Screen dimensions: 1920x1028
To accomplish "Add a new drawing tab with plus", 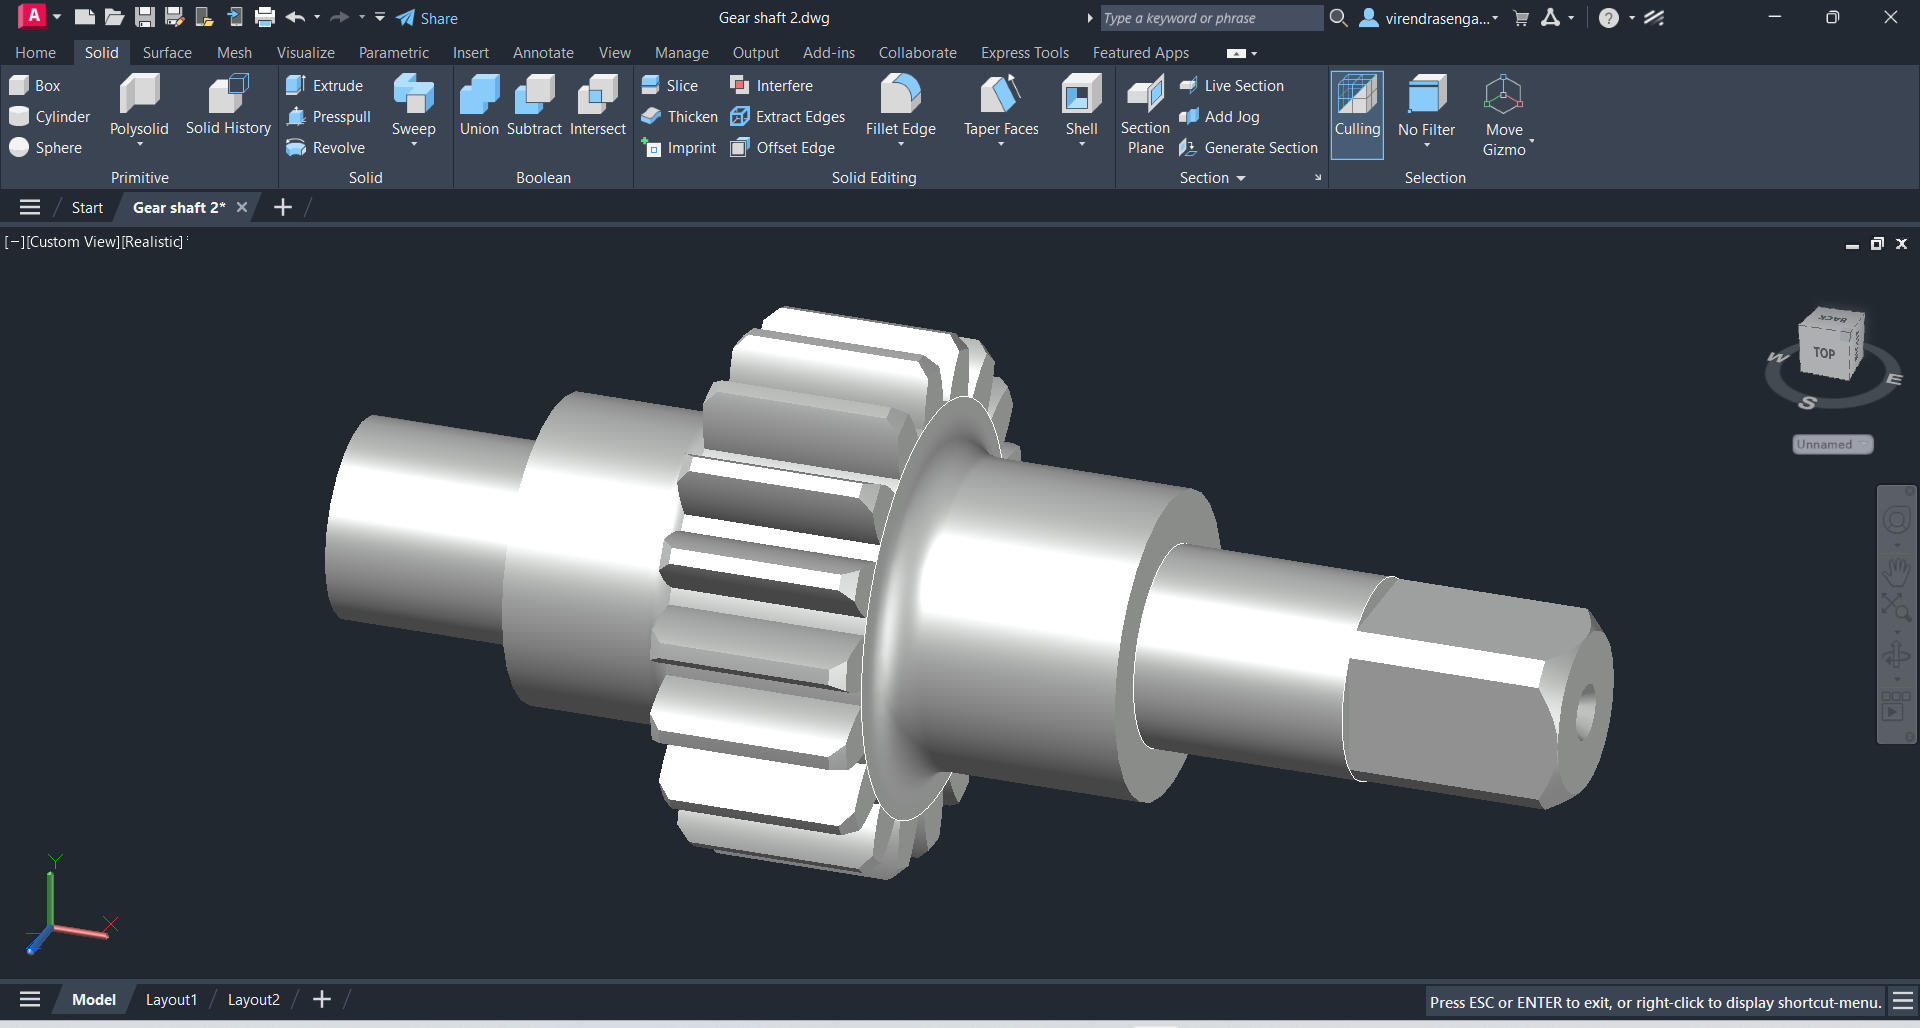I will pyautogui.click(x=283, y=208).
